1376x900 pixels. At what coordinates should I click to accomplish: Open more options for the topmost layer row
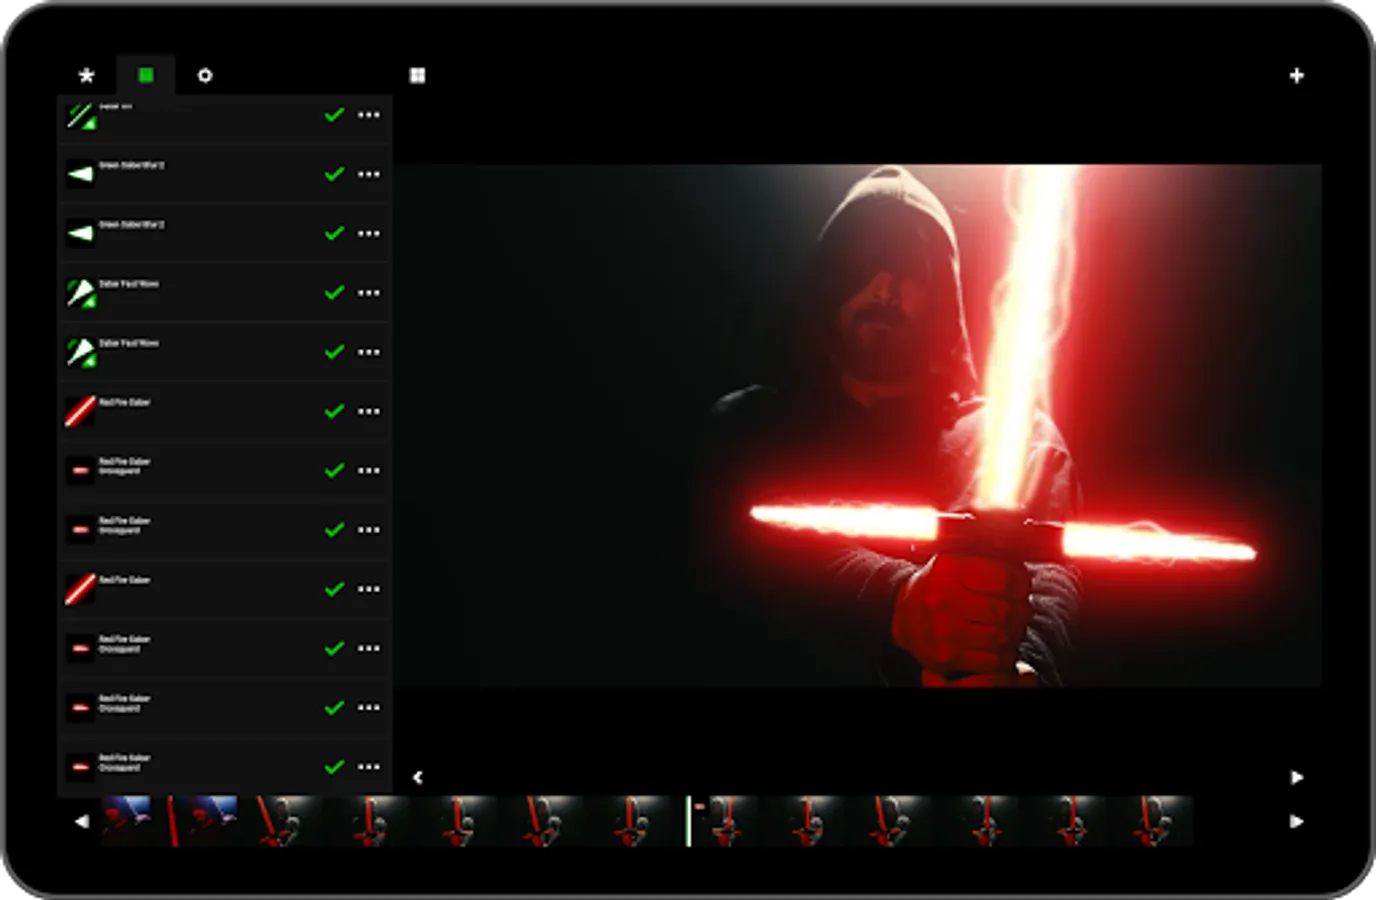coord(369,115)
